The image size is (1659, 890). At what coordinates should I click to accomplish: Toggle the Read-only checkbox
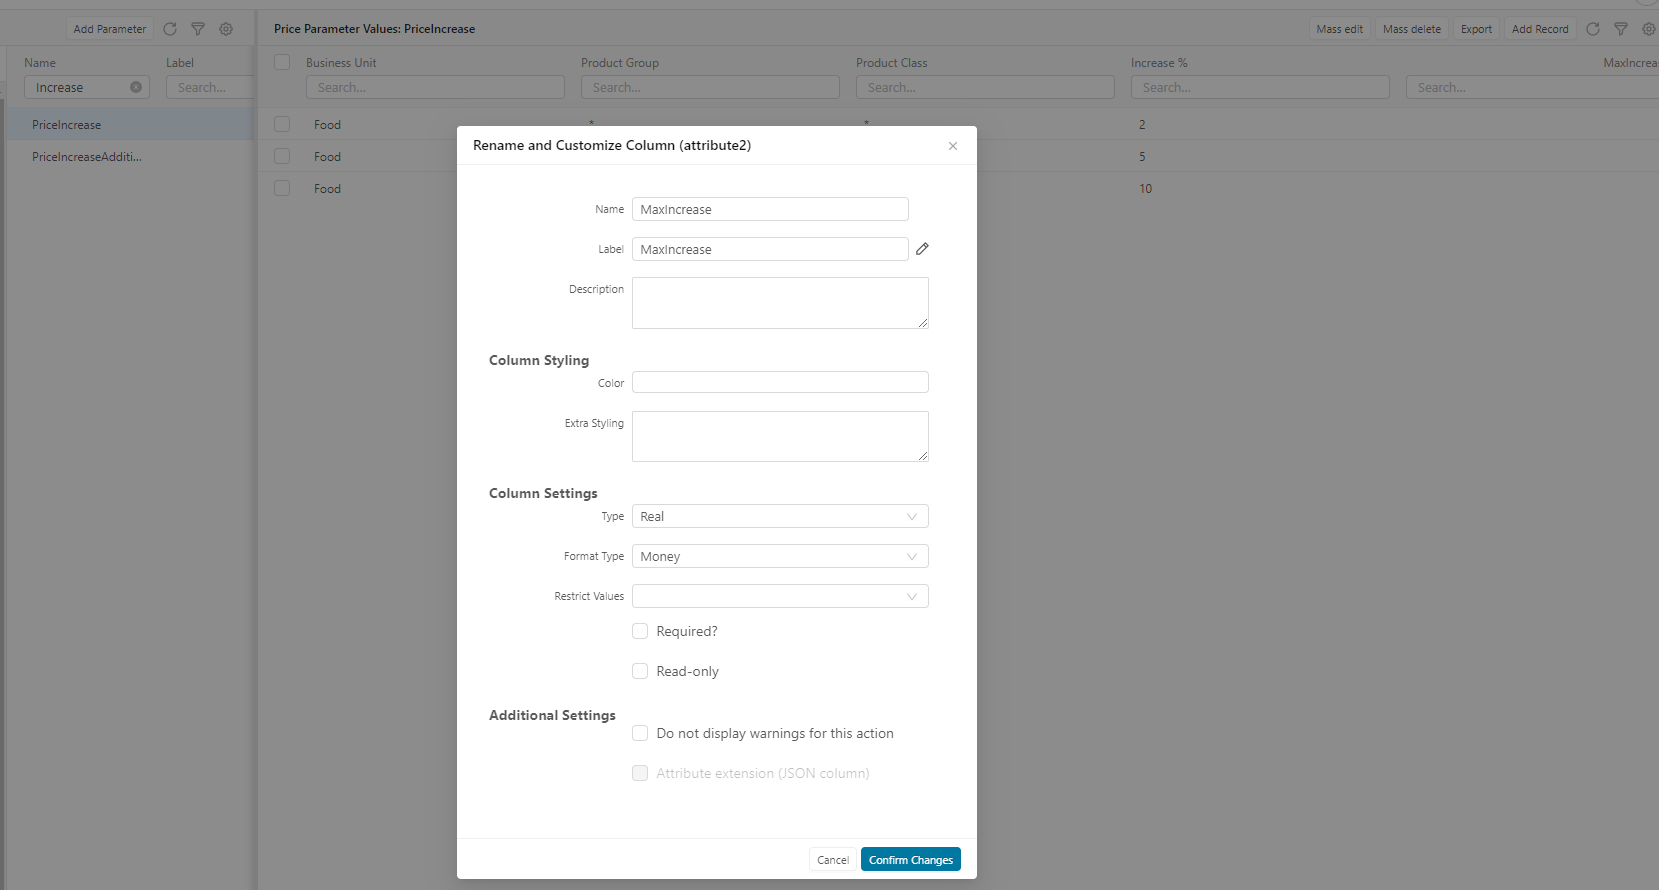click(x=640, y=671)
